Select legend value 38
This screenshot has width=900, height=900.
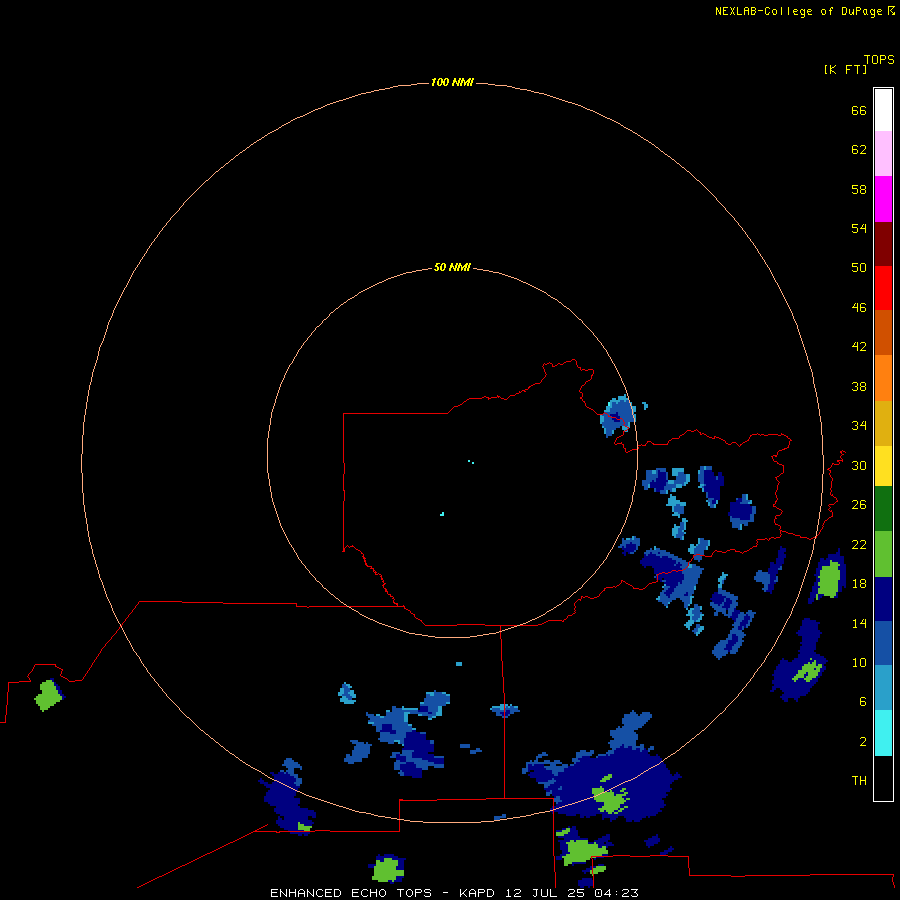coord(859,386)
